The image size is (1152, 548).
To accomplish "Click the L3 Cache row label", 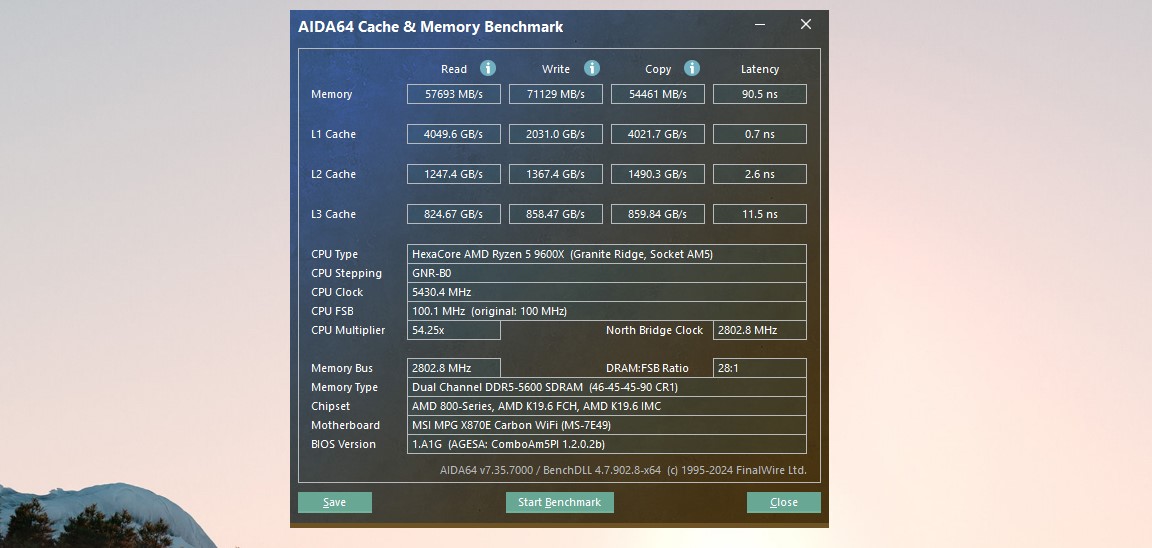I will pos(333,214).
